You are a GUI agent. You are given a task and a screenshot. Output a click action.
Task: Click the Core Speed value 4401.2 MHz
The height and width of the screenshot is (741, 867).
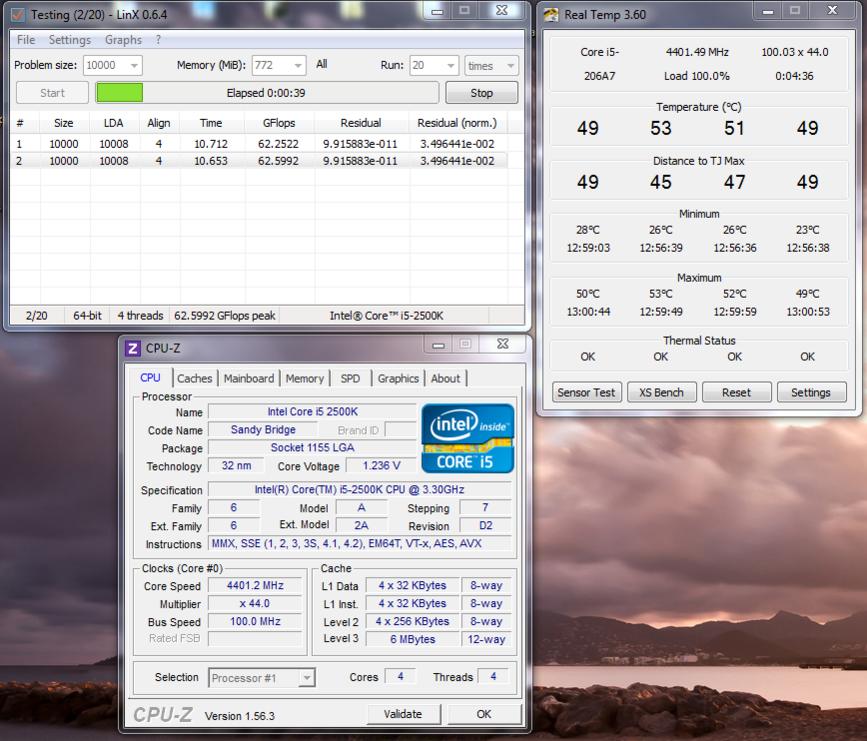(x=255, y=586)
